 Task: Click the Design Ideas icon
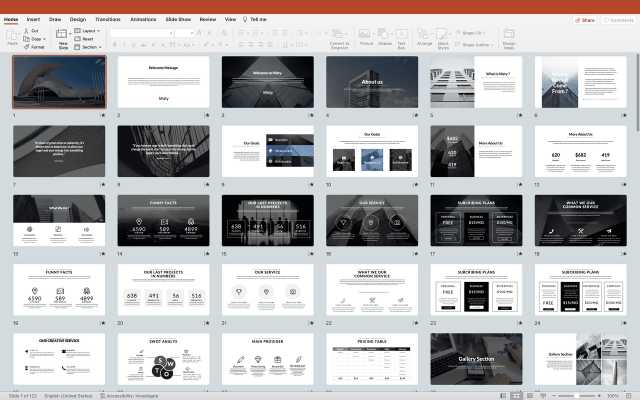pos(509,37)
